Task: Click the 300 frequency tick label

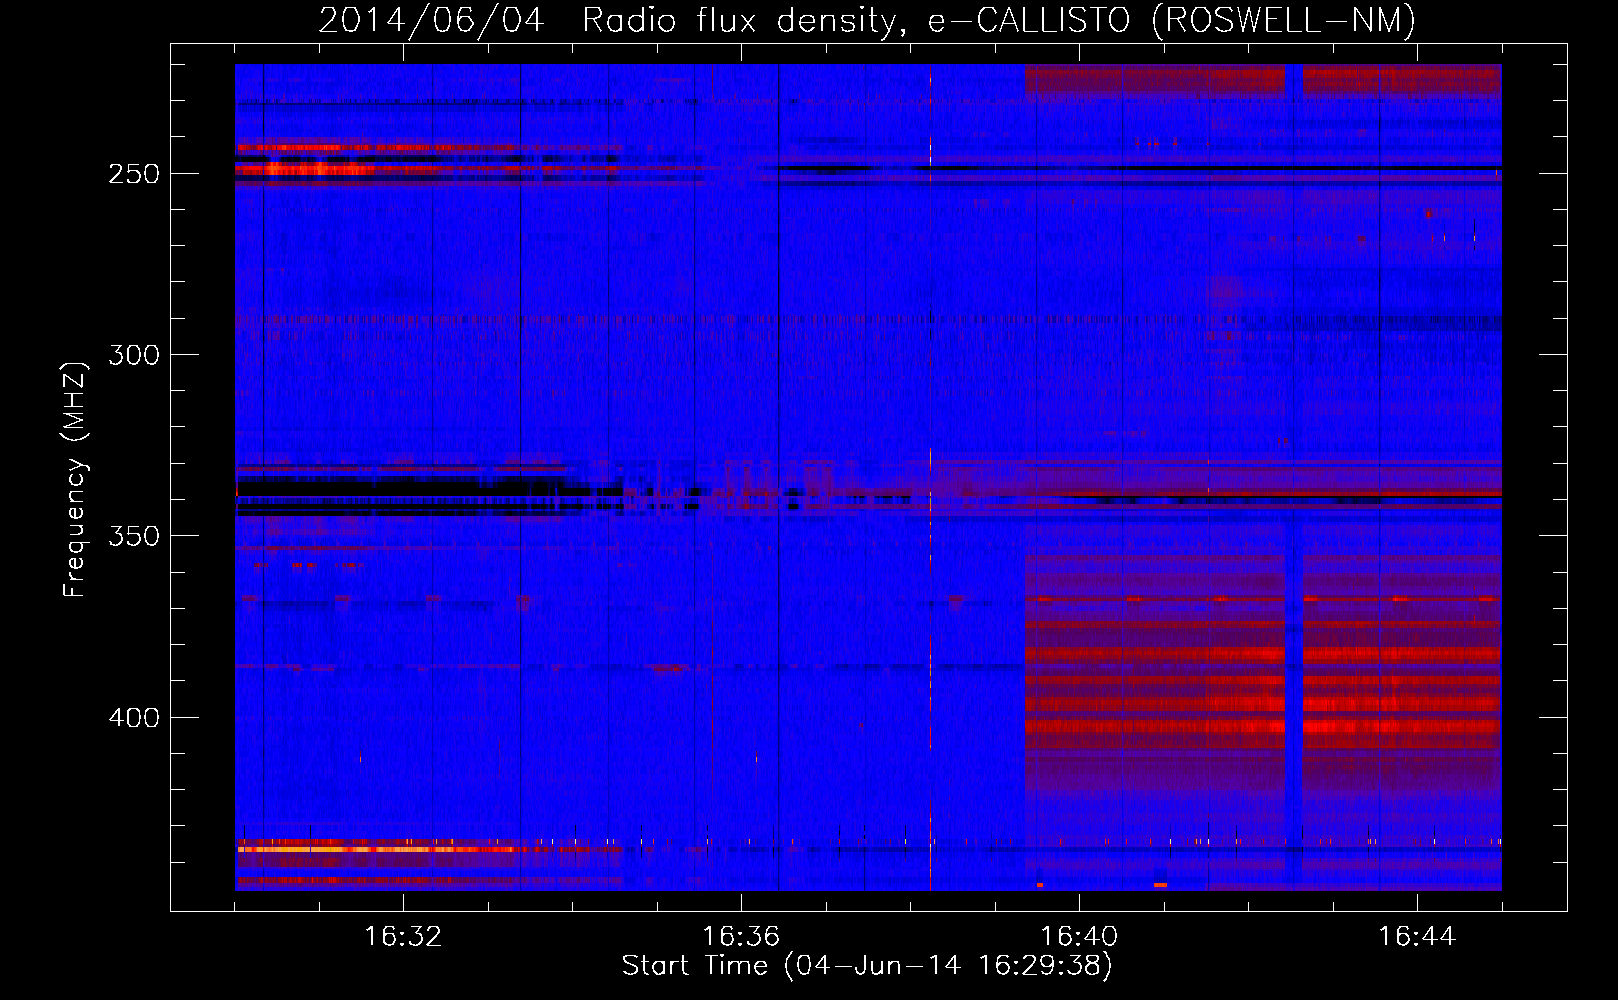Action: coord(134,355)
